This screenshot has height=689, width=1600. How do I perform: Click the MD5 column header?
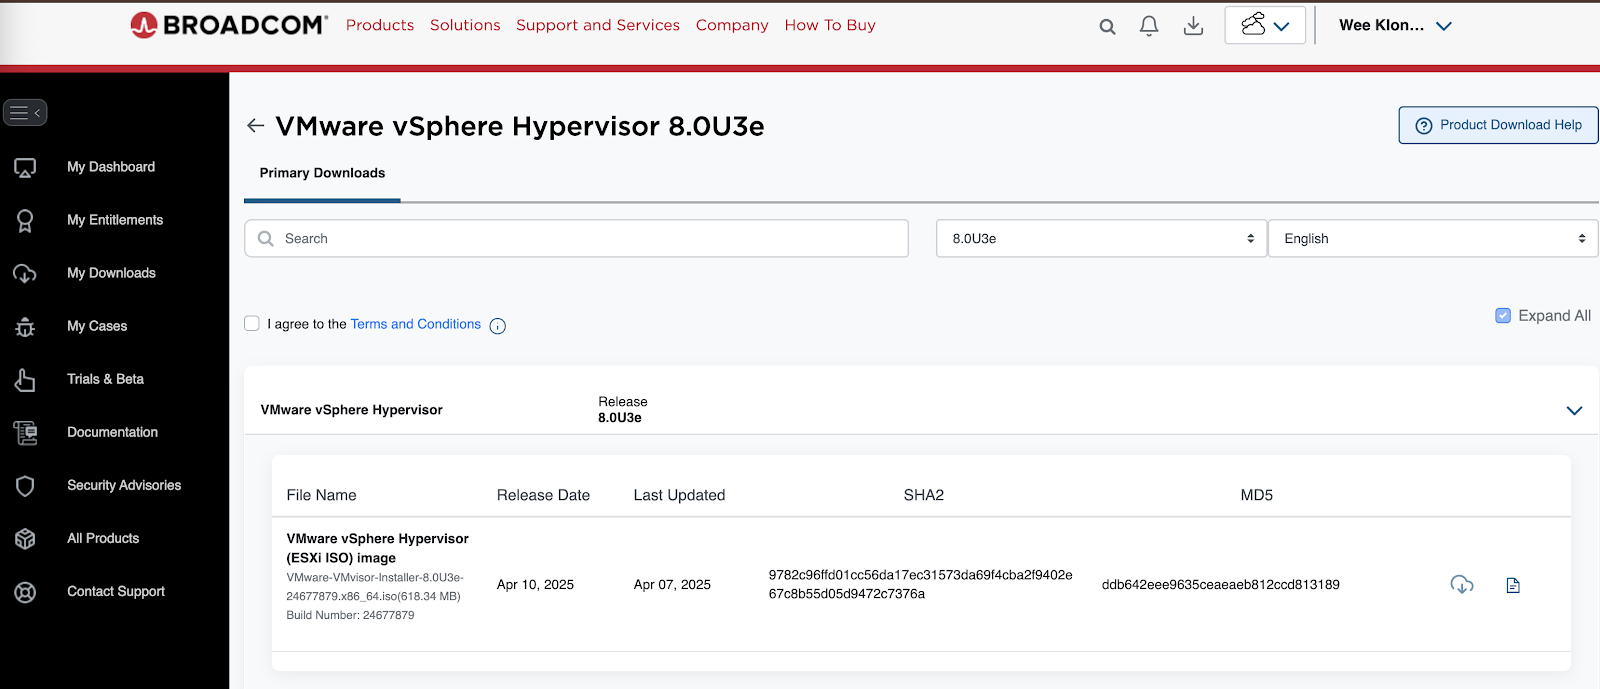(1257, 495)
